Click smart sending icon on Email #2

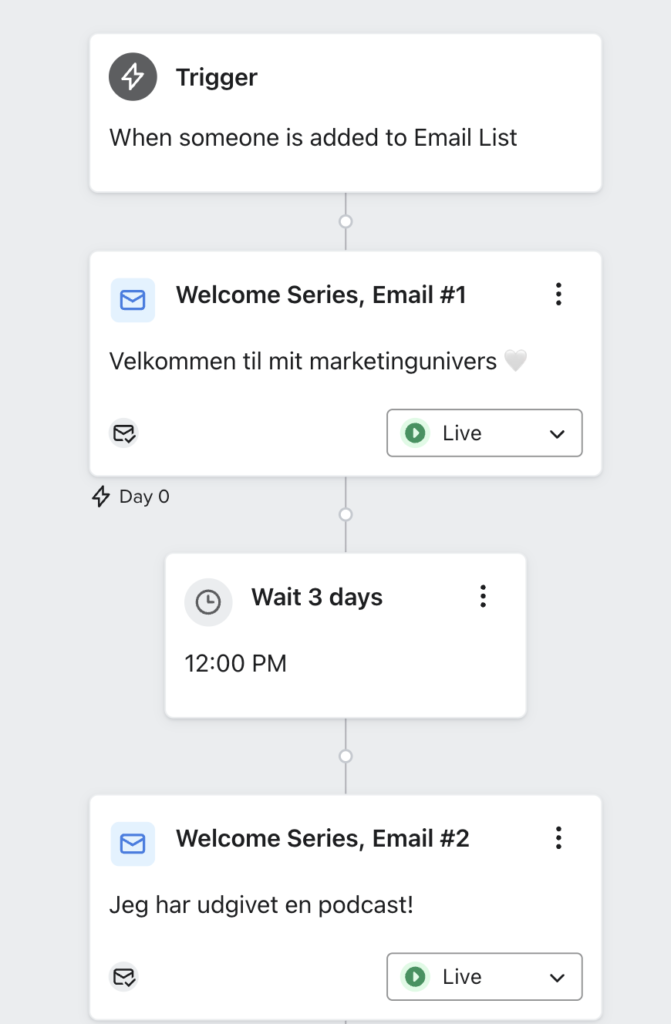pos(123,977)
